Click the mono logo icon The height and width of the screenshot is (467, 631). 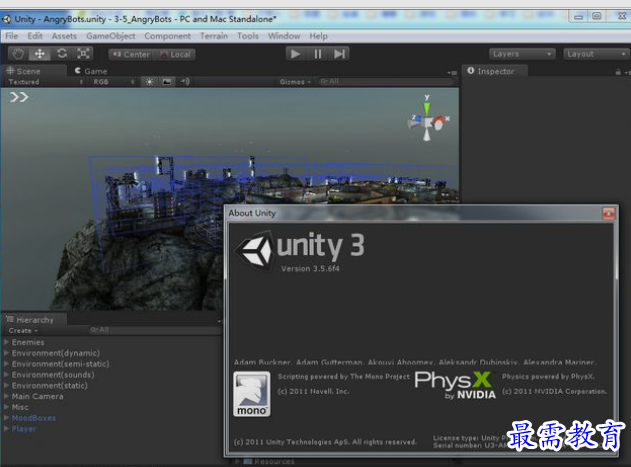(x=252, y=394)
